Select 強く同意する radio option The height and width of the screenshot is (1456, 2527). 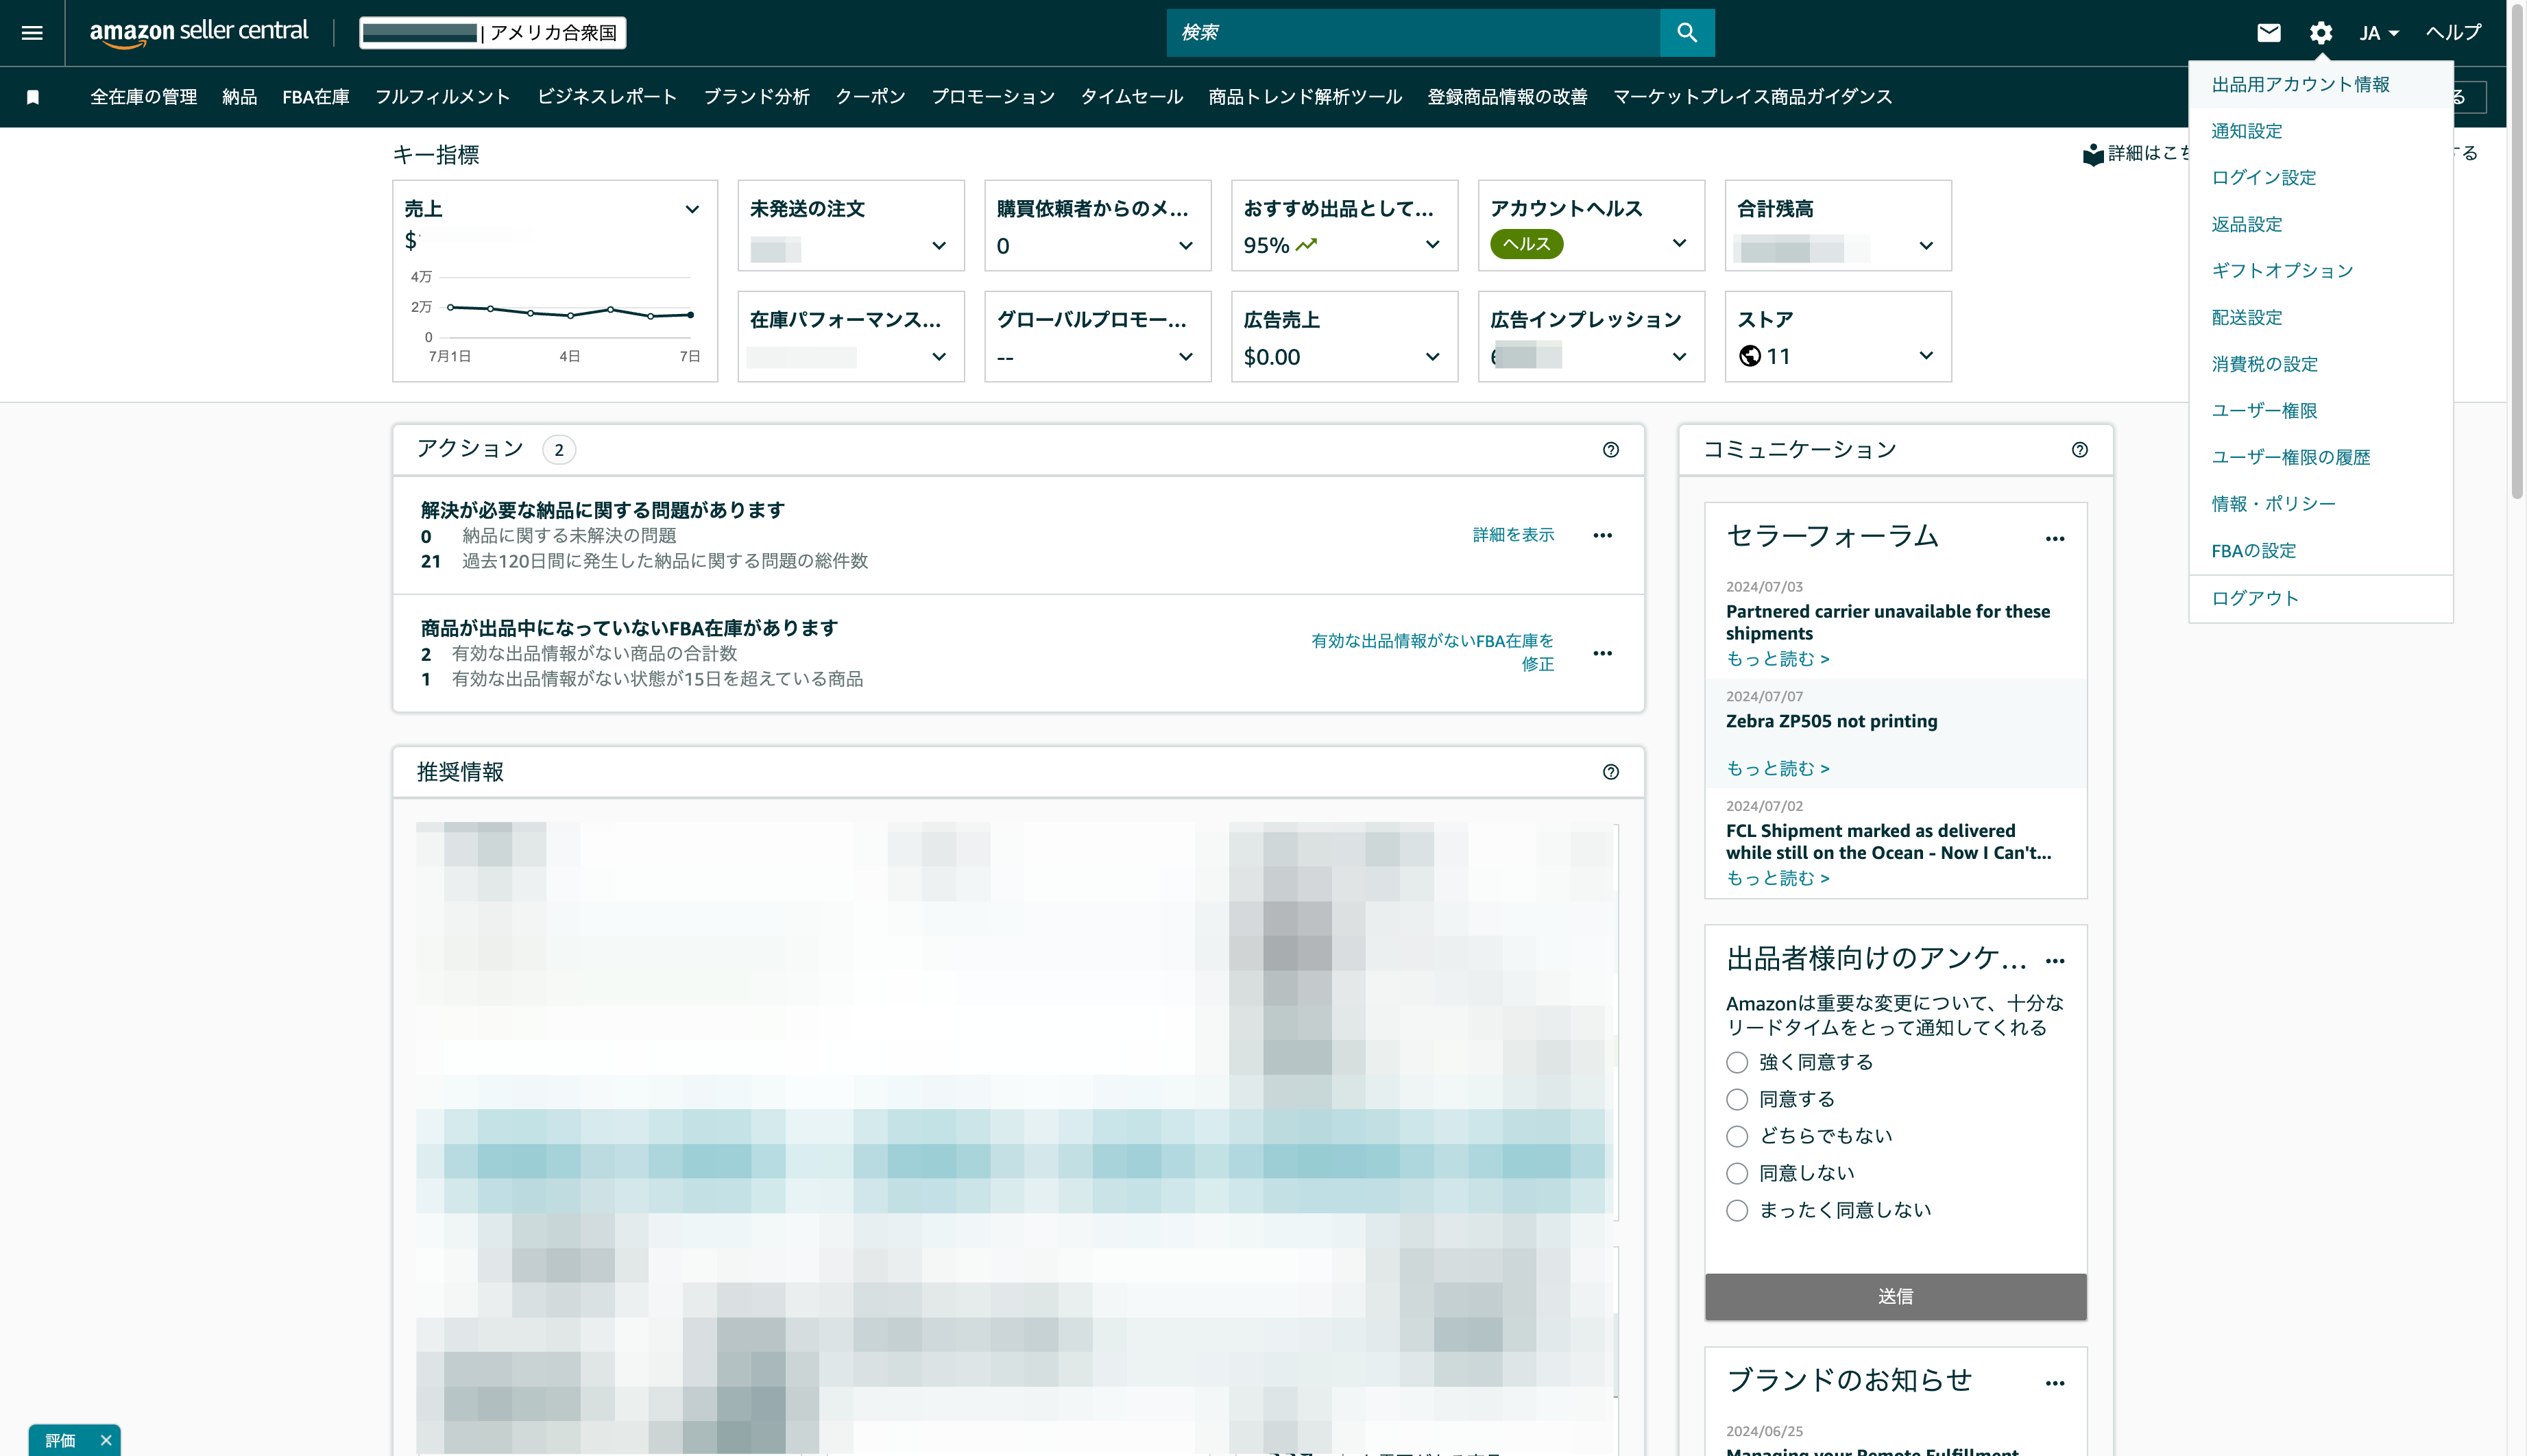pos(1737,1063)
